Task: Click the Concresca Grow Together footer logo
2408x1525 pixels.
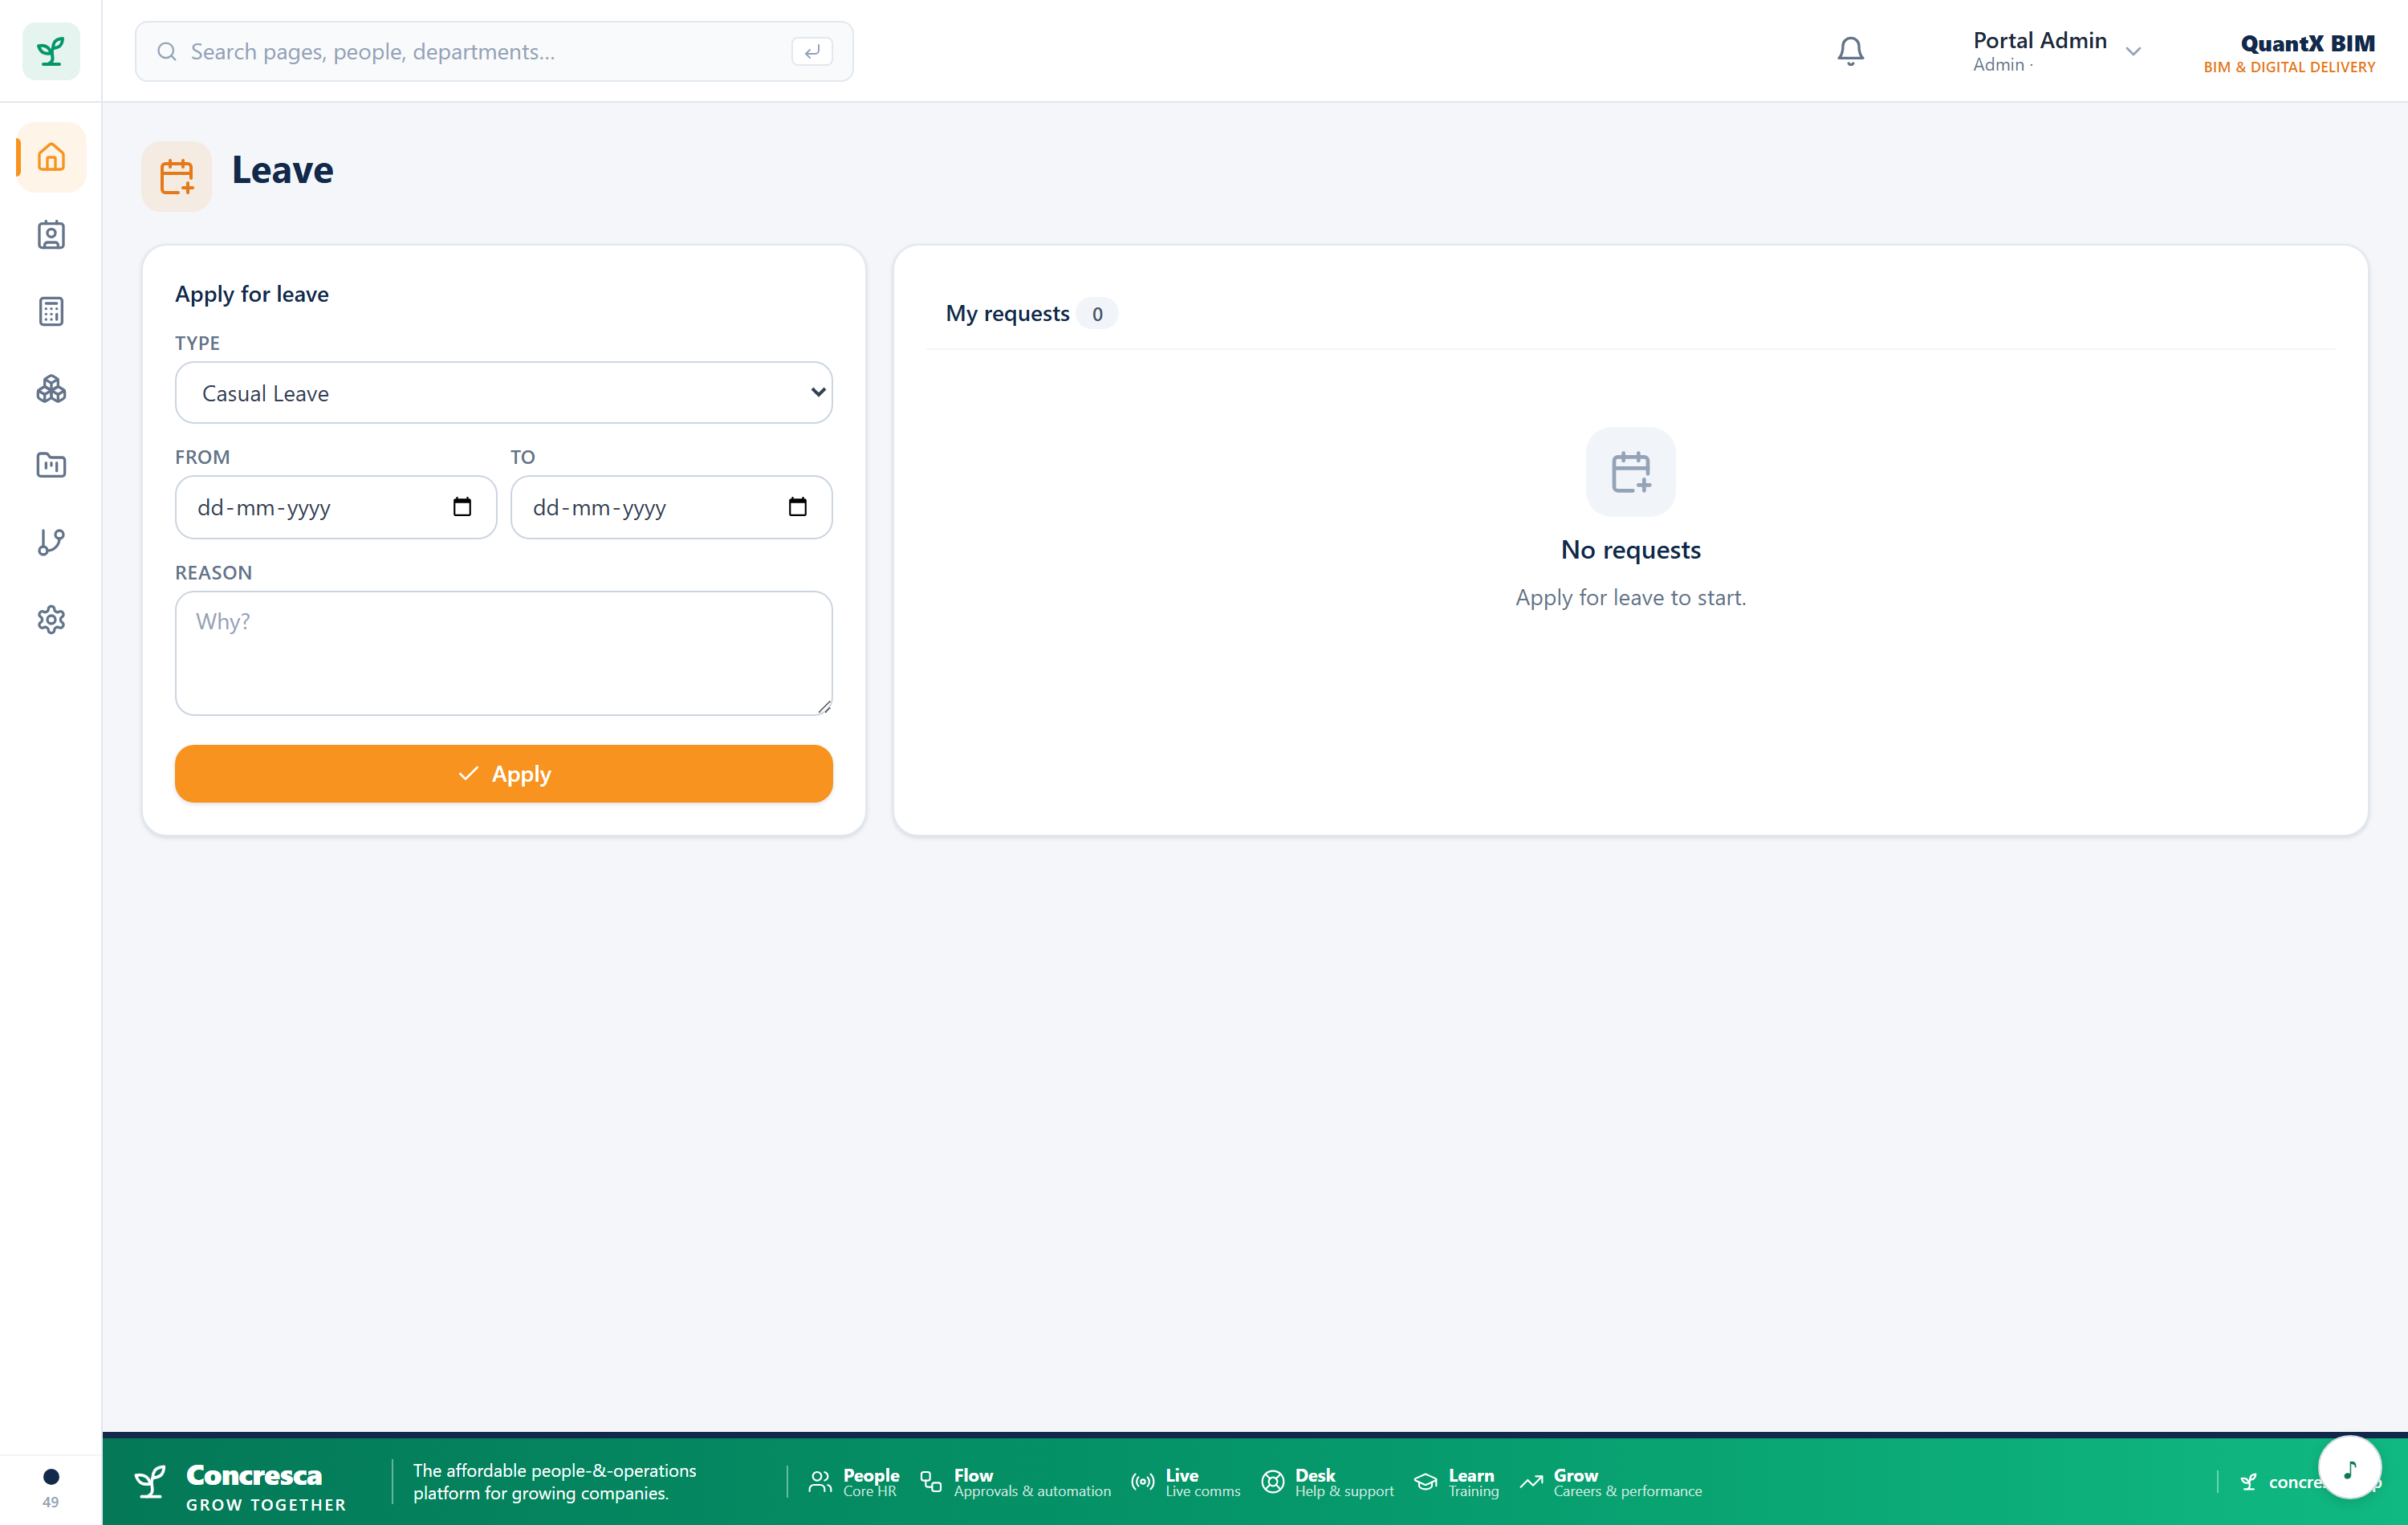Action: 241,1486
